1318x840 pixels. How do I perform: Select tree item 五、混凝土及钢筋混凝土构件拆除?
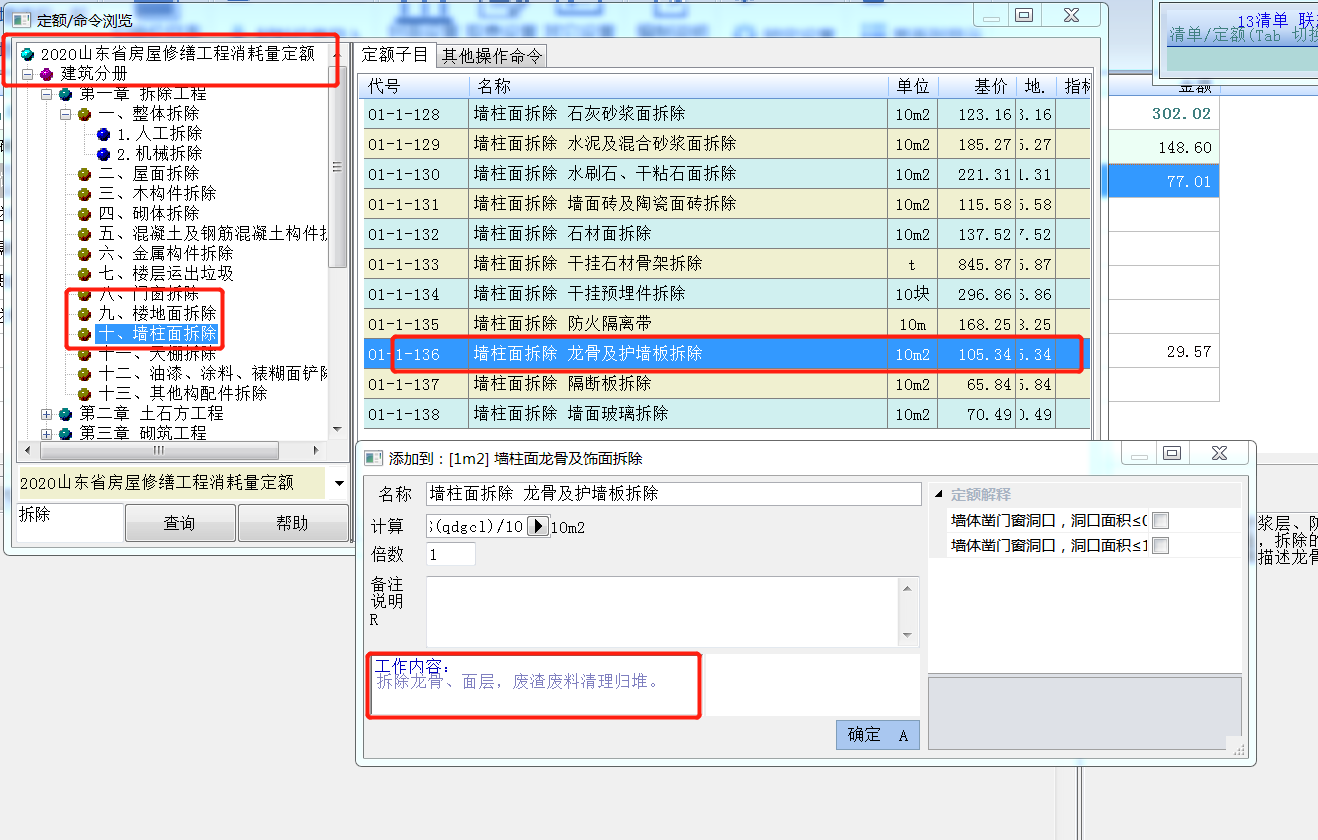tap(213, 233)
